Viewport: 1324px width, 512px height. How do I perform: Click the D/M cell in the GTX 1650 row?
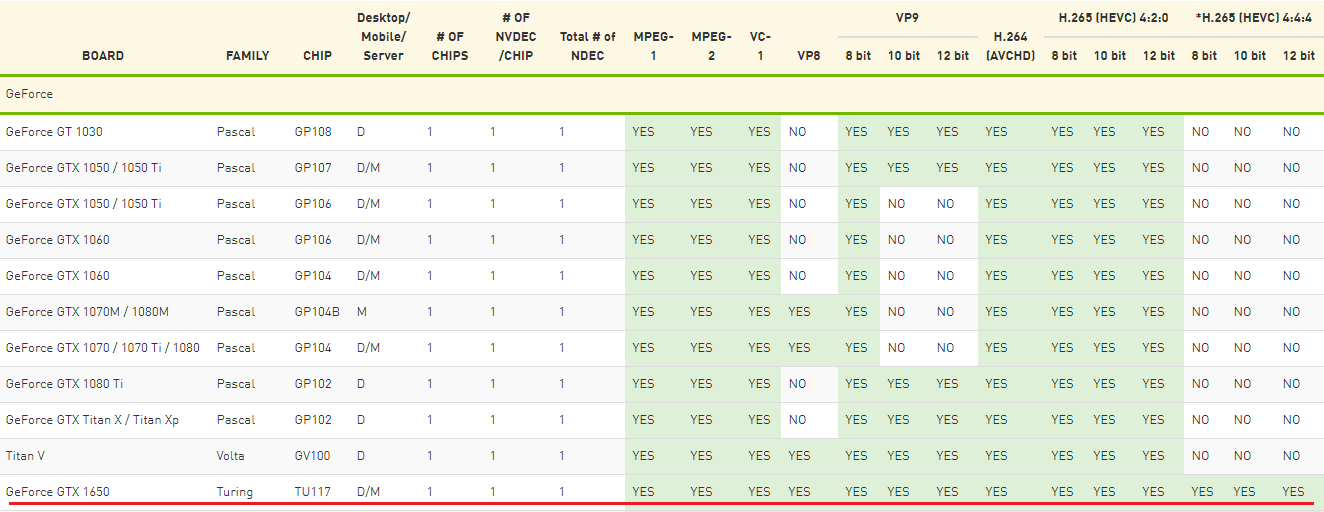(x=368, y=492)
